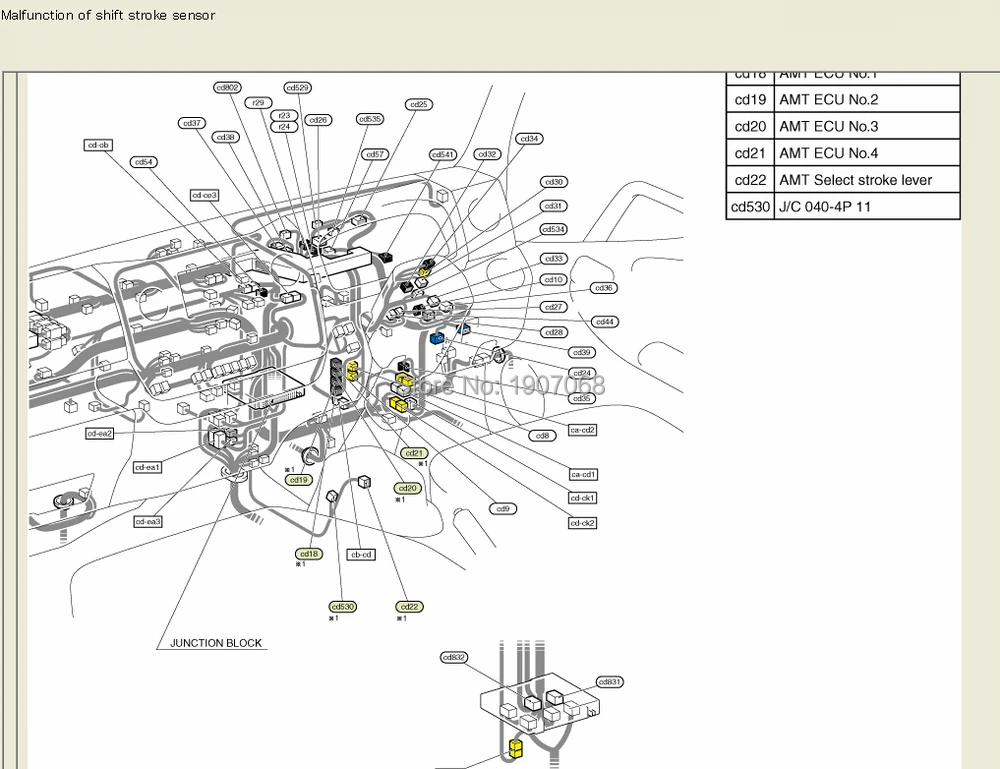1000x769 pixels.
Task: Click the cd-ea1 boxed label
Action: point(148,467)
